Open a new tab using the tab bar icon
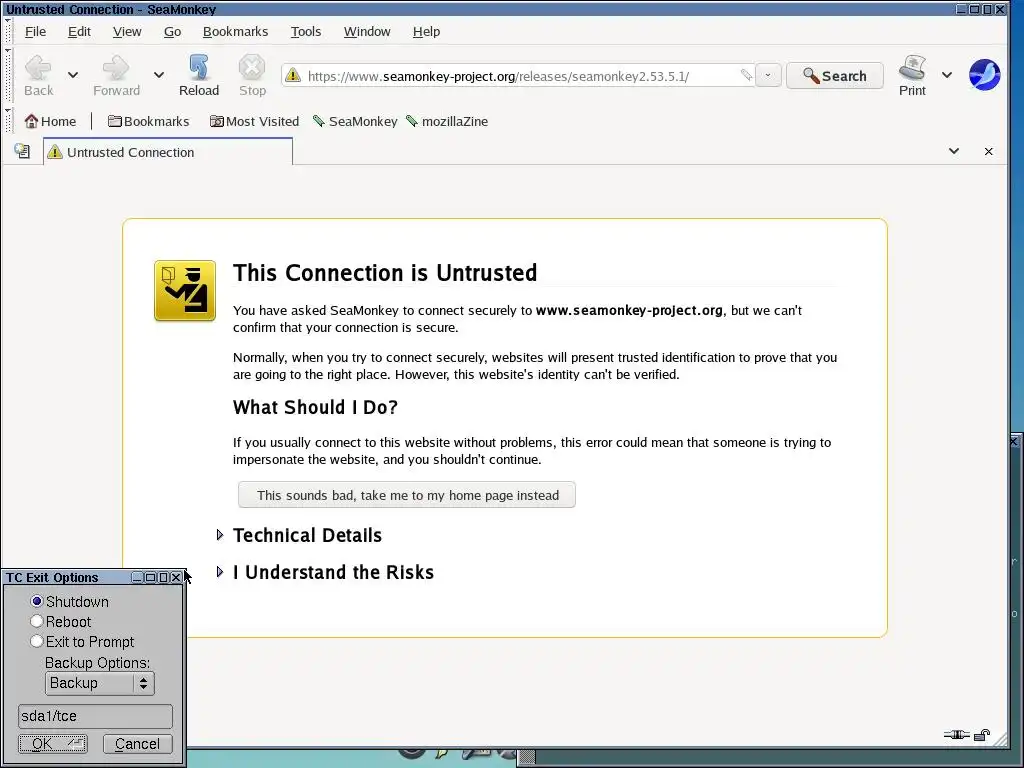Image resolution: width=1024 pixels, height=768 pixels. (22, 152)
